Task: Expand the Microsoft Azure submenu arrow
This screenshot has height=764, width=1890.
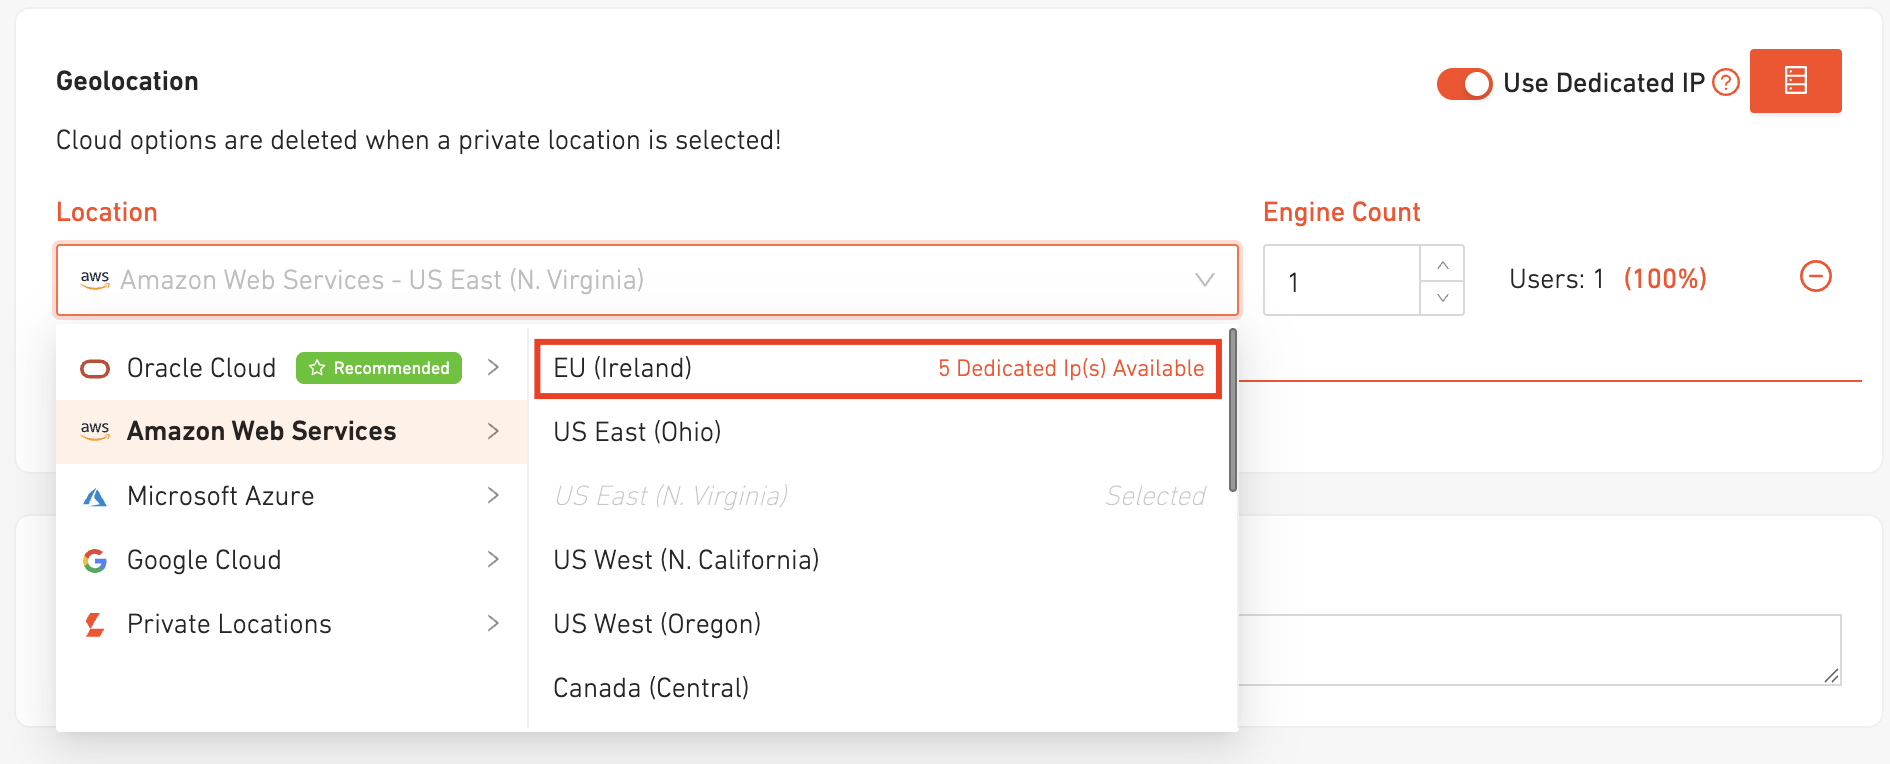Action: coord(493,496)
